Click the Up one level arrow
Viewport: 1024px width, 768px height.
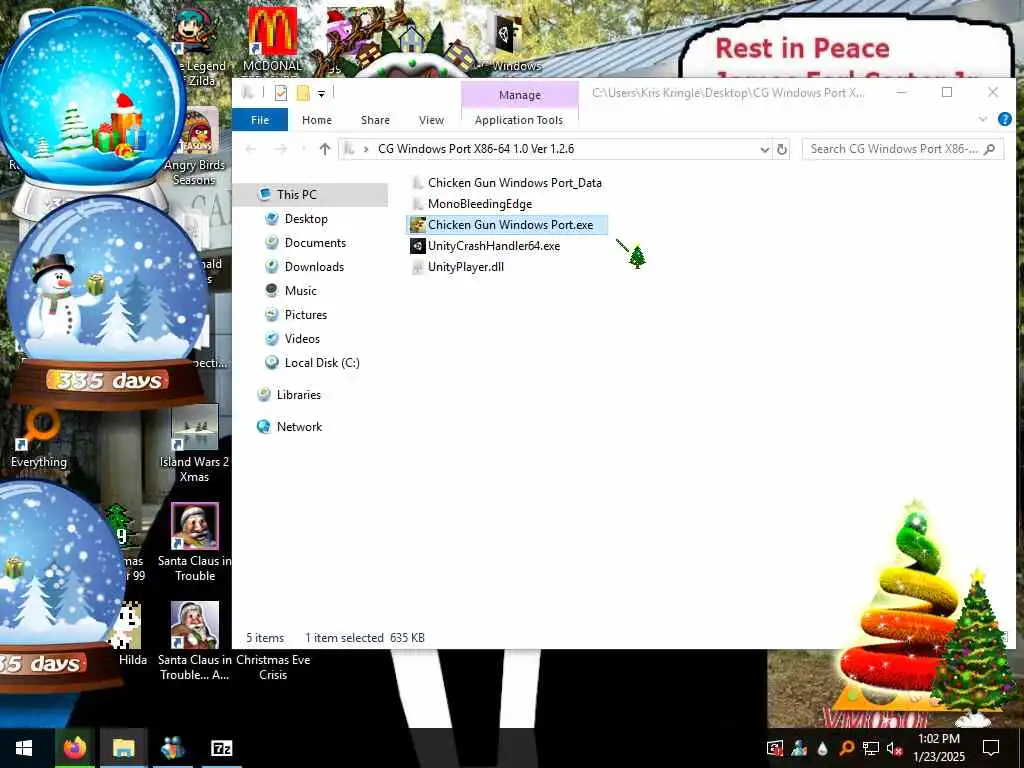[x=325, y=149]
